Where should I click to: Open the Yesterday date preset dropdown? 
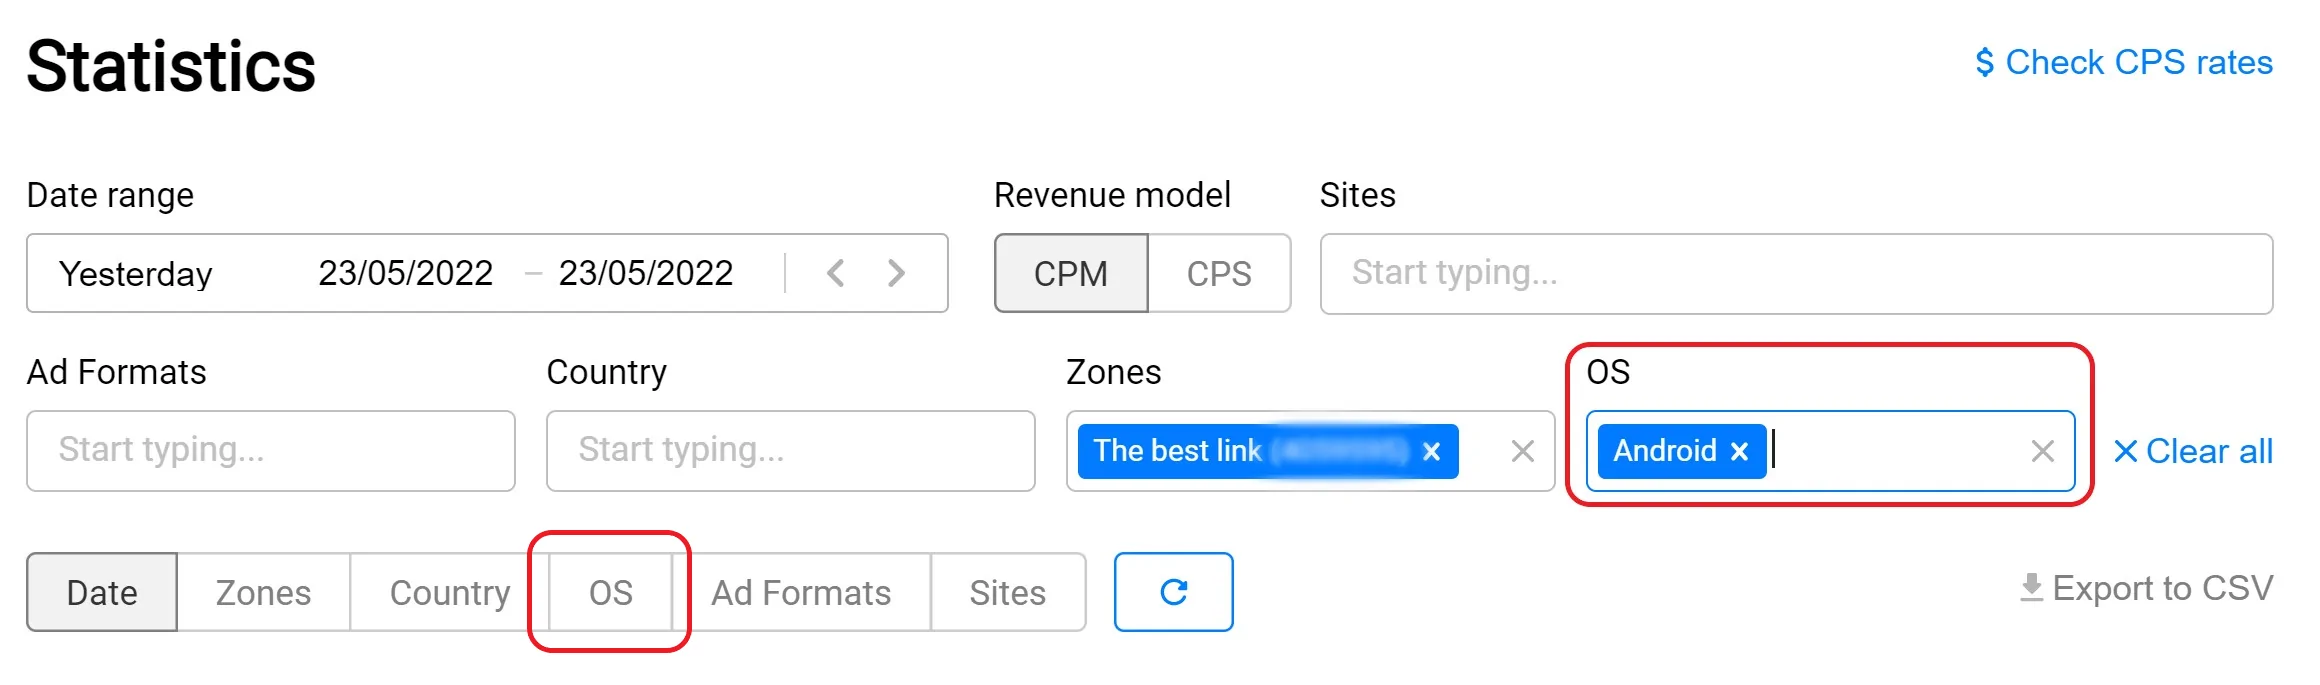click(x=136, y=273)
